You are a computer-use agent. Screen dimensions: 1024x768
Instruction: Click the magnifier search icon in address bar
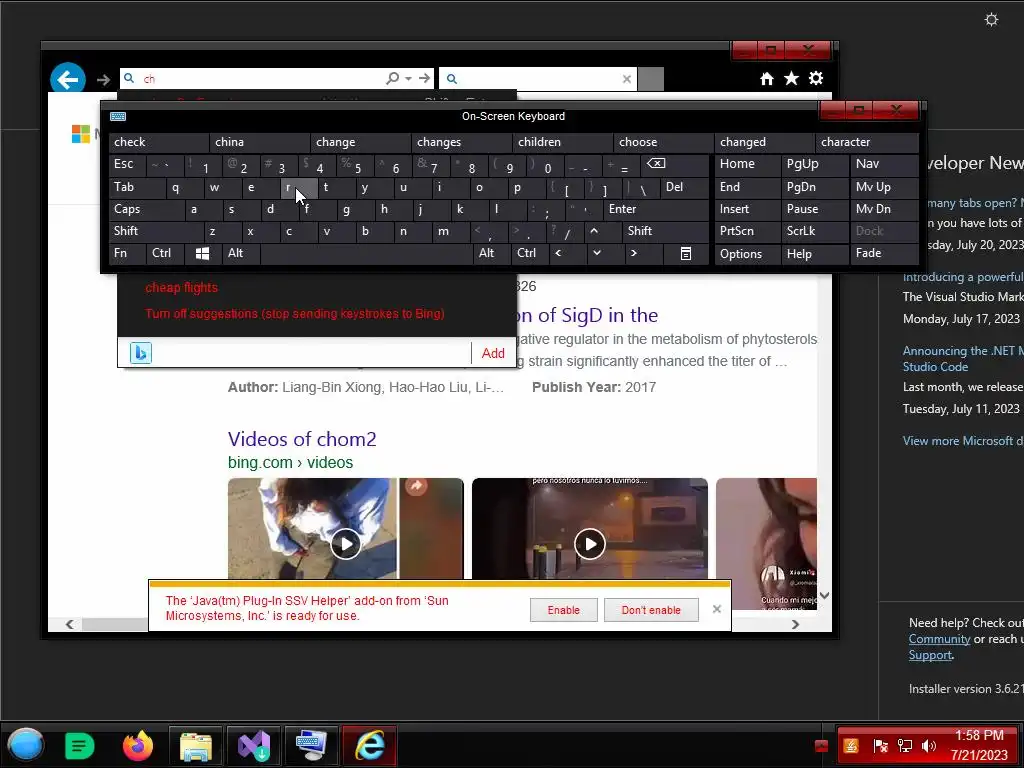coord(392,78)
